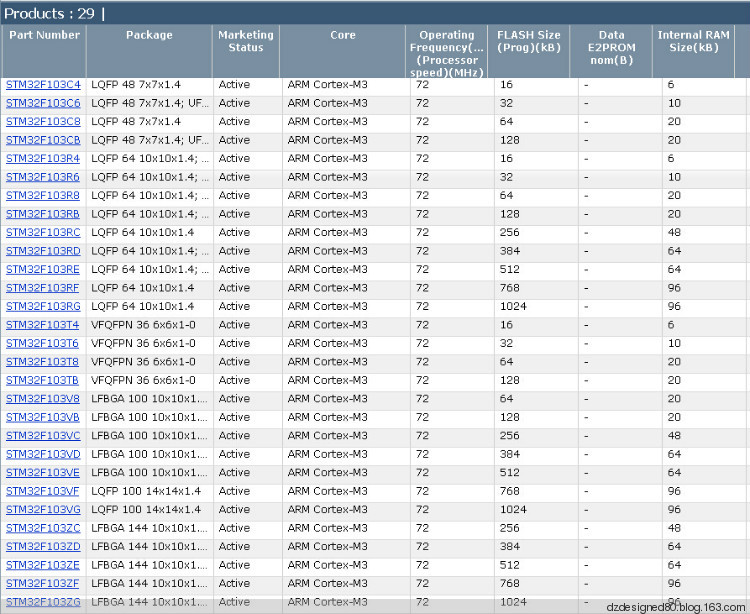Select RAM size '48' in STM32F103RC row
This screenshot has height=614, width=750.
(674, 232)
